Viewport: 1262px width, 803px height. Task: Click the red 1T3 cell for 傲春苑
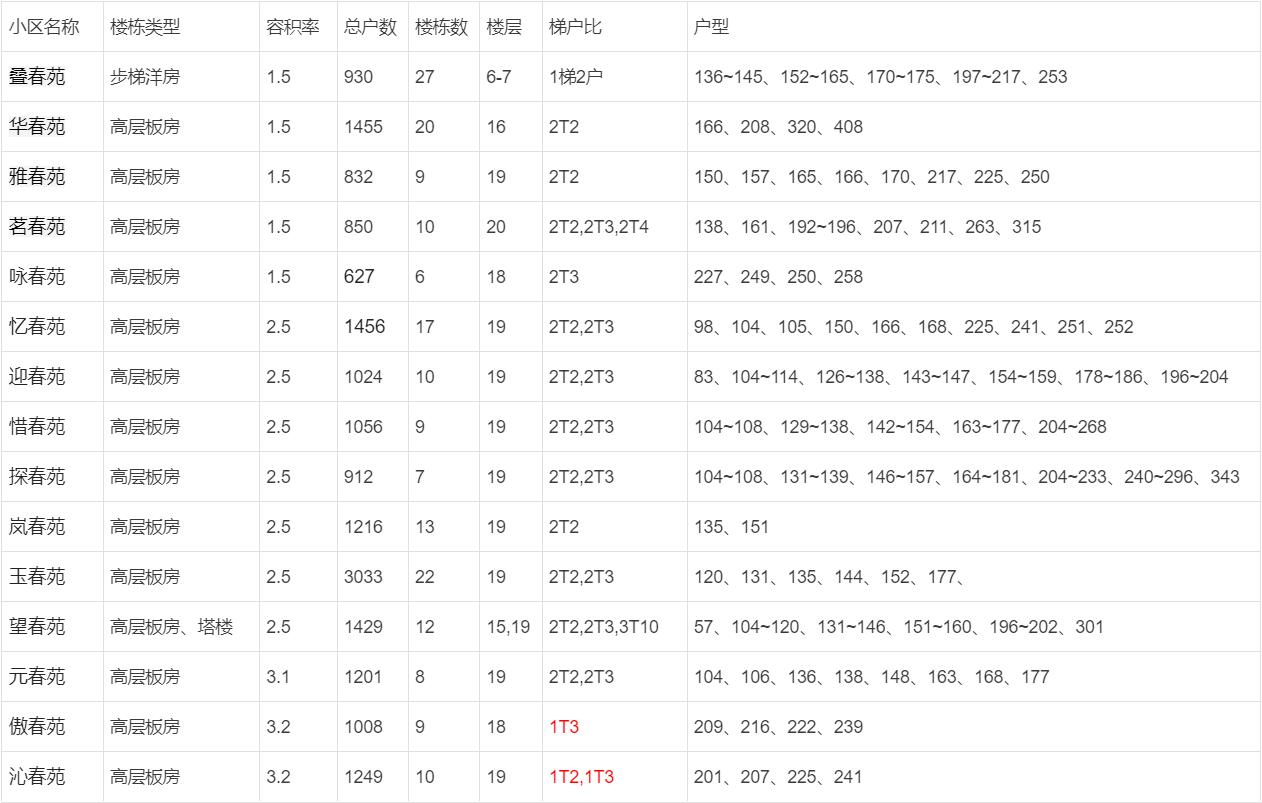564,727
